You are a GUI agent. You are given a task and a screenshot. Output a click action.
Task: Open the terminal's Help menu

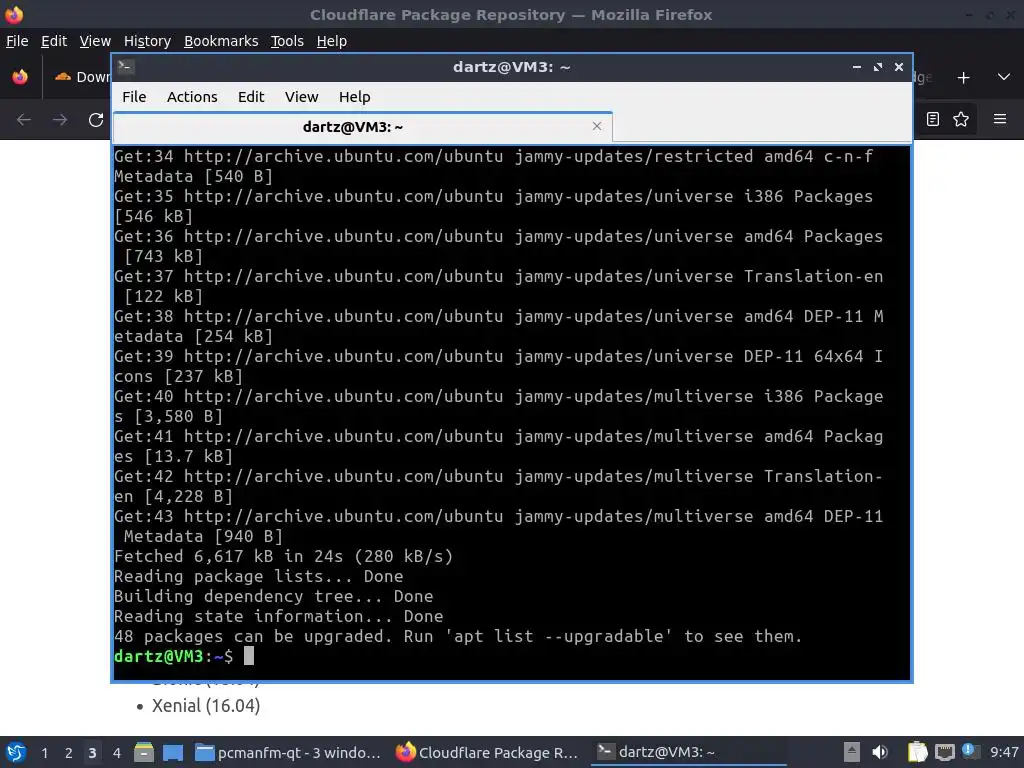click(x=355, y=97)
